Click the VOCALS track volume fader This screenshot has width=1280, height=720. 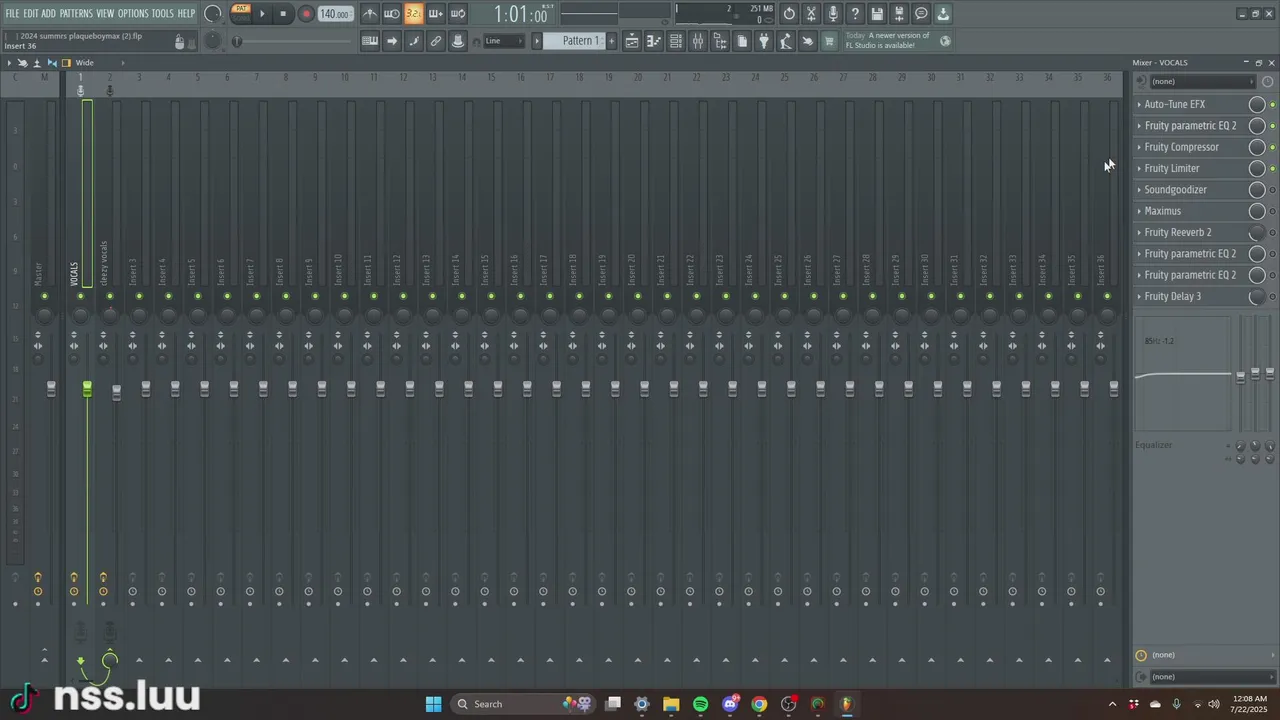point(87,388)
